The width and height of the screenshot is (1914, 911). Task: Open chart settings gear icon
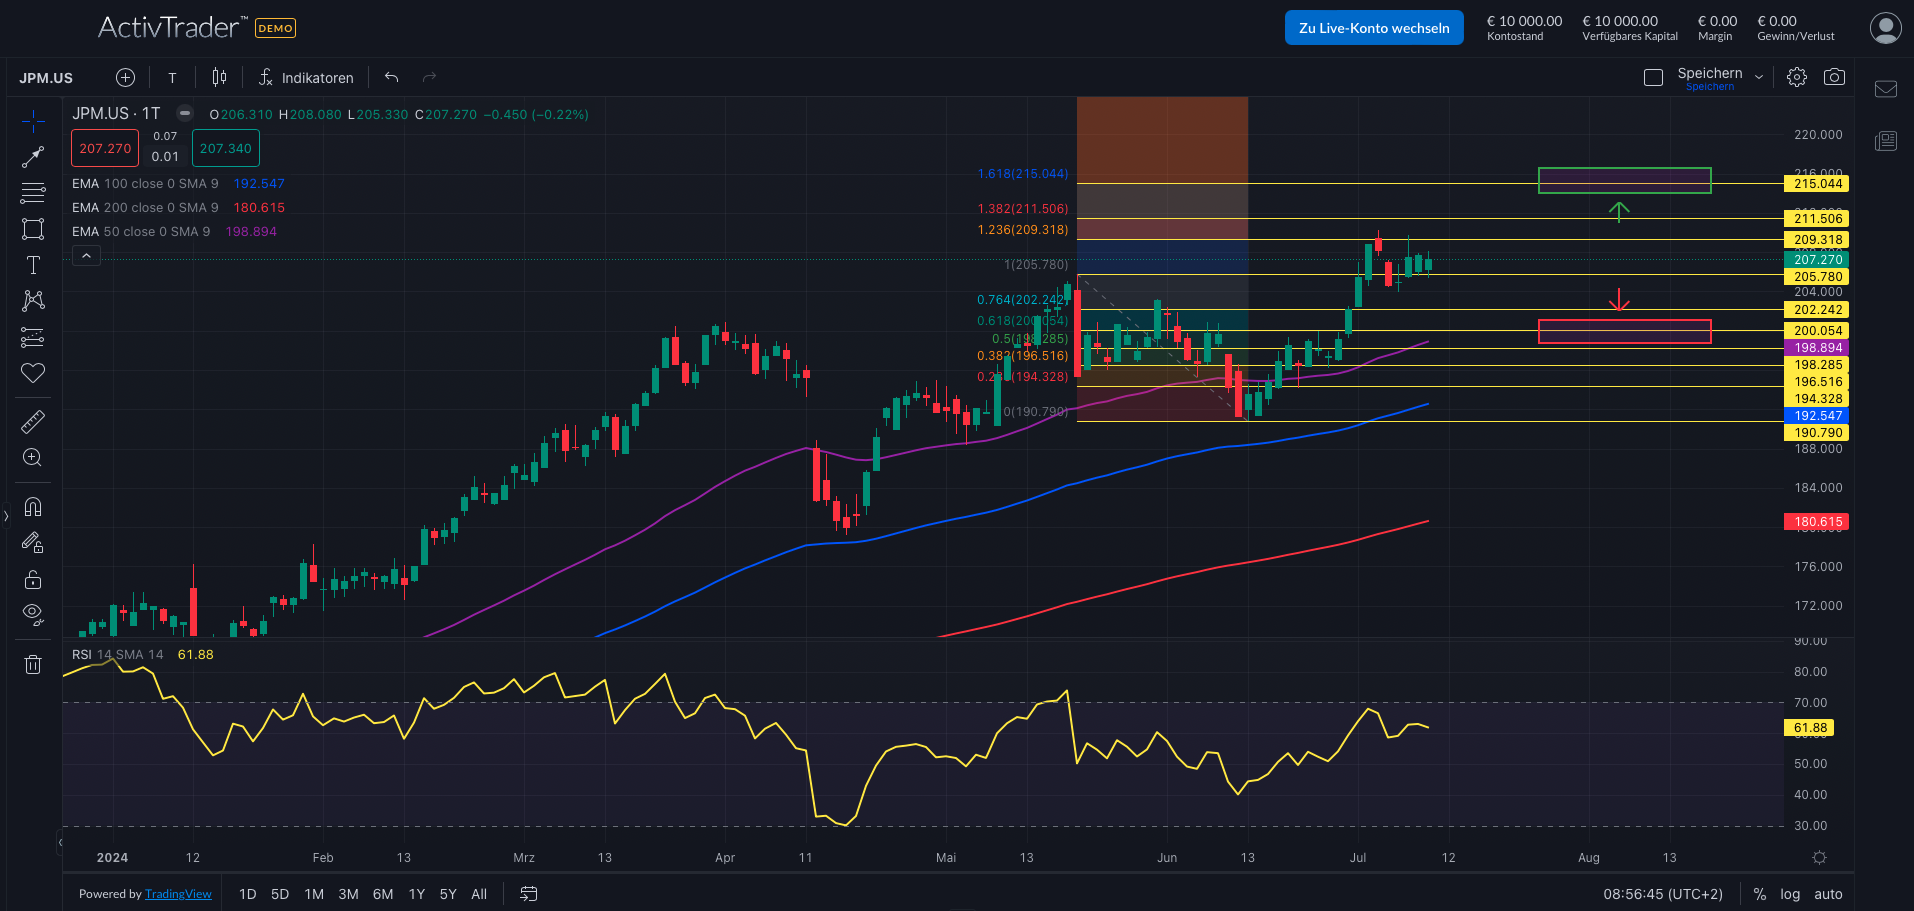coord(1797,77)
